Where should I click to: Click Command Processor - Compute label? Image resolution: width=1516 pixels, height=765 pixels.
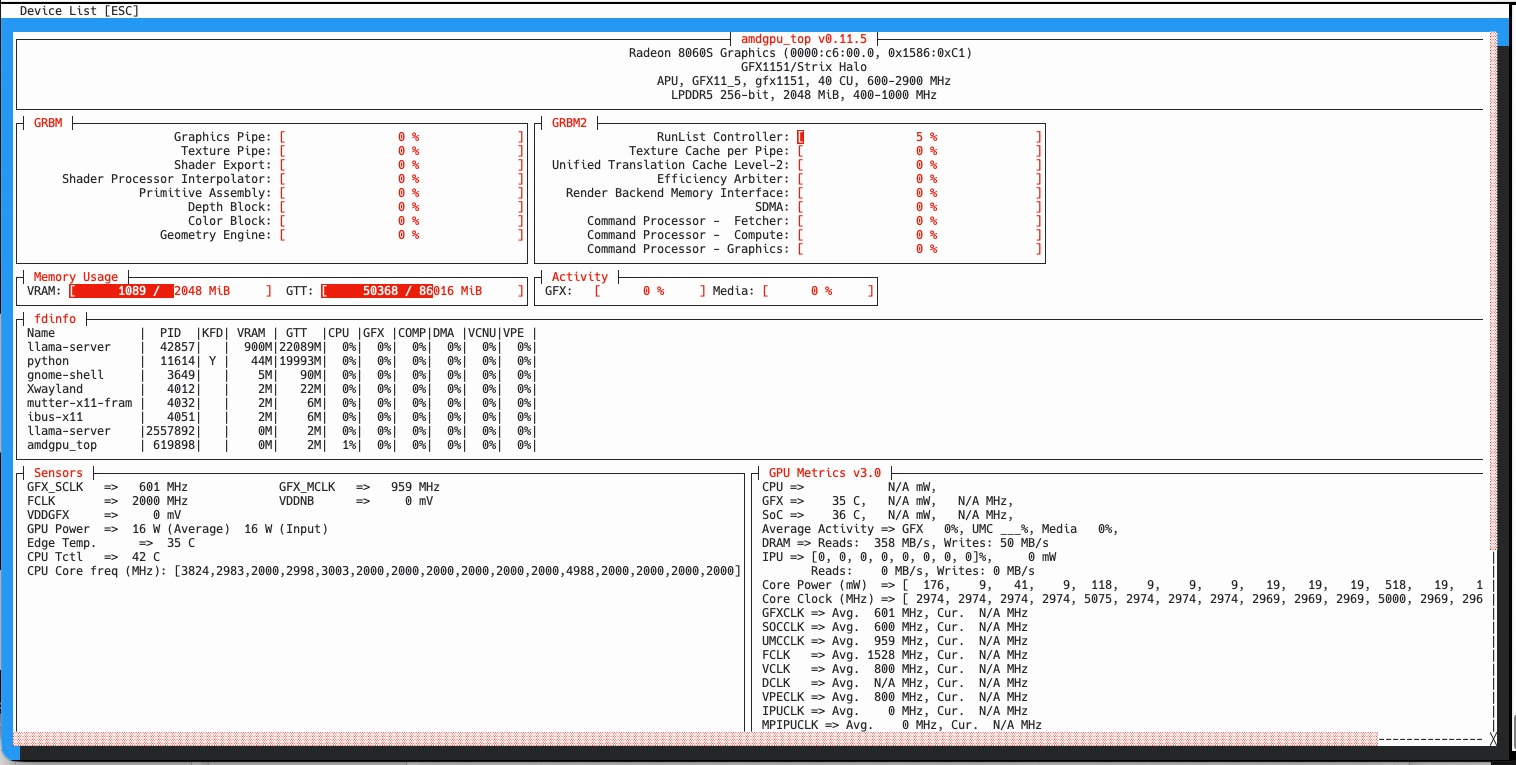click(x=687, y=235)
